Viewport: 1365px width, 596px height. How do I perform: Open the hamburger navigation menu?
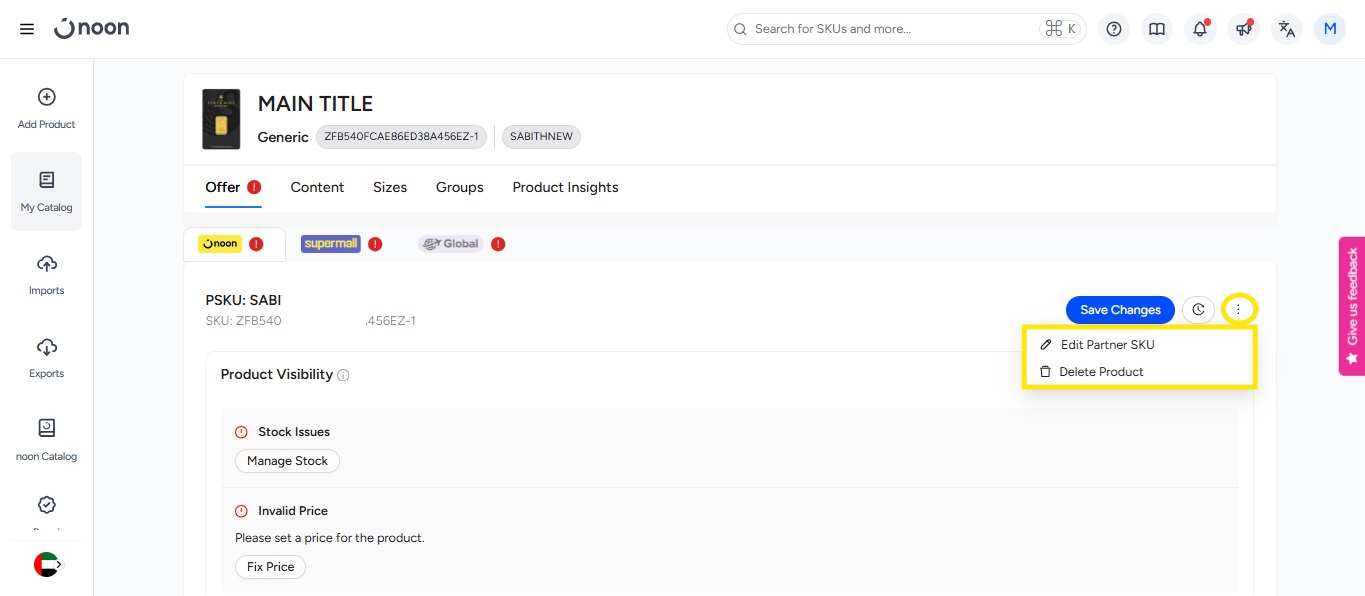click(27, 29)
